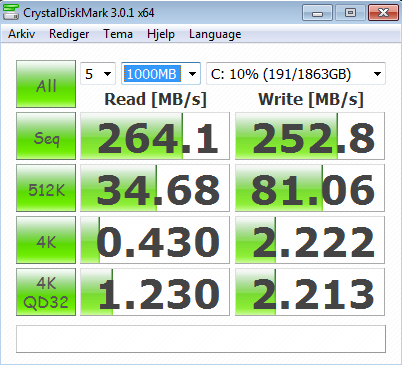Open the test count dropdown showing 5
The image size is (402, 365).
click(98, 73)
